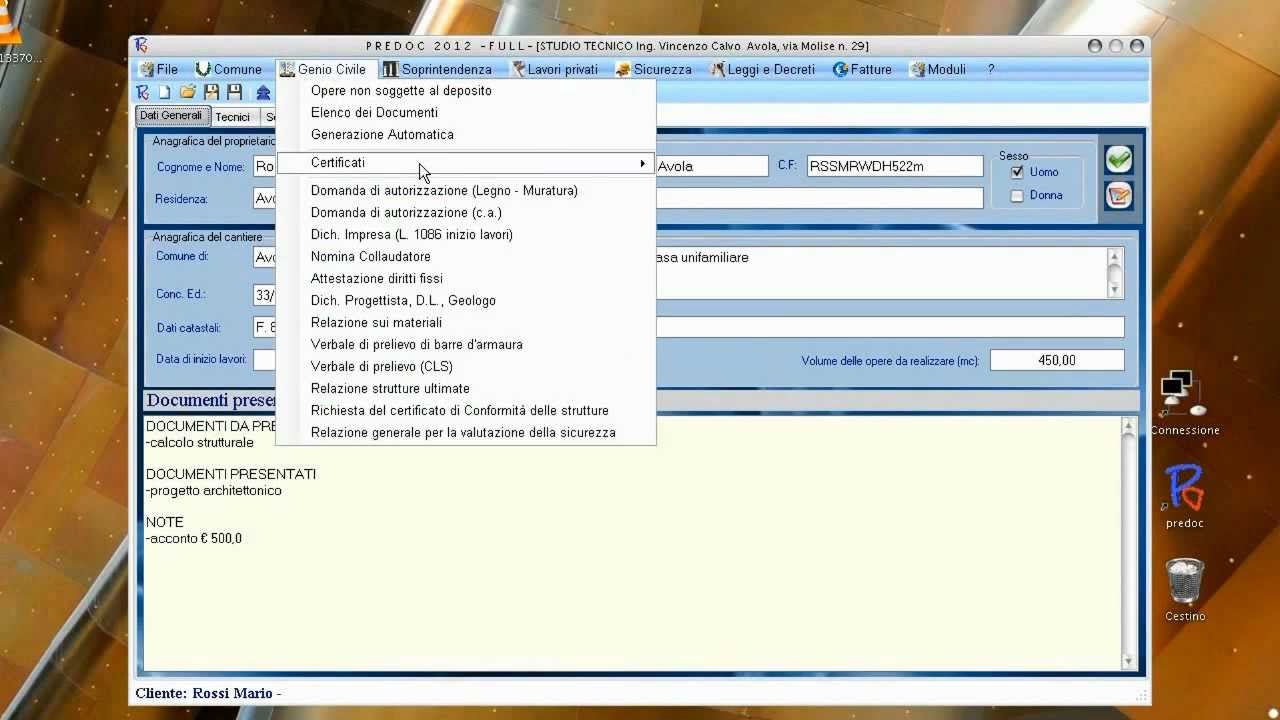Open the Fatture menu

point(862,69)
